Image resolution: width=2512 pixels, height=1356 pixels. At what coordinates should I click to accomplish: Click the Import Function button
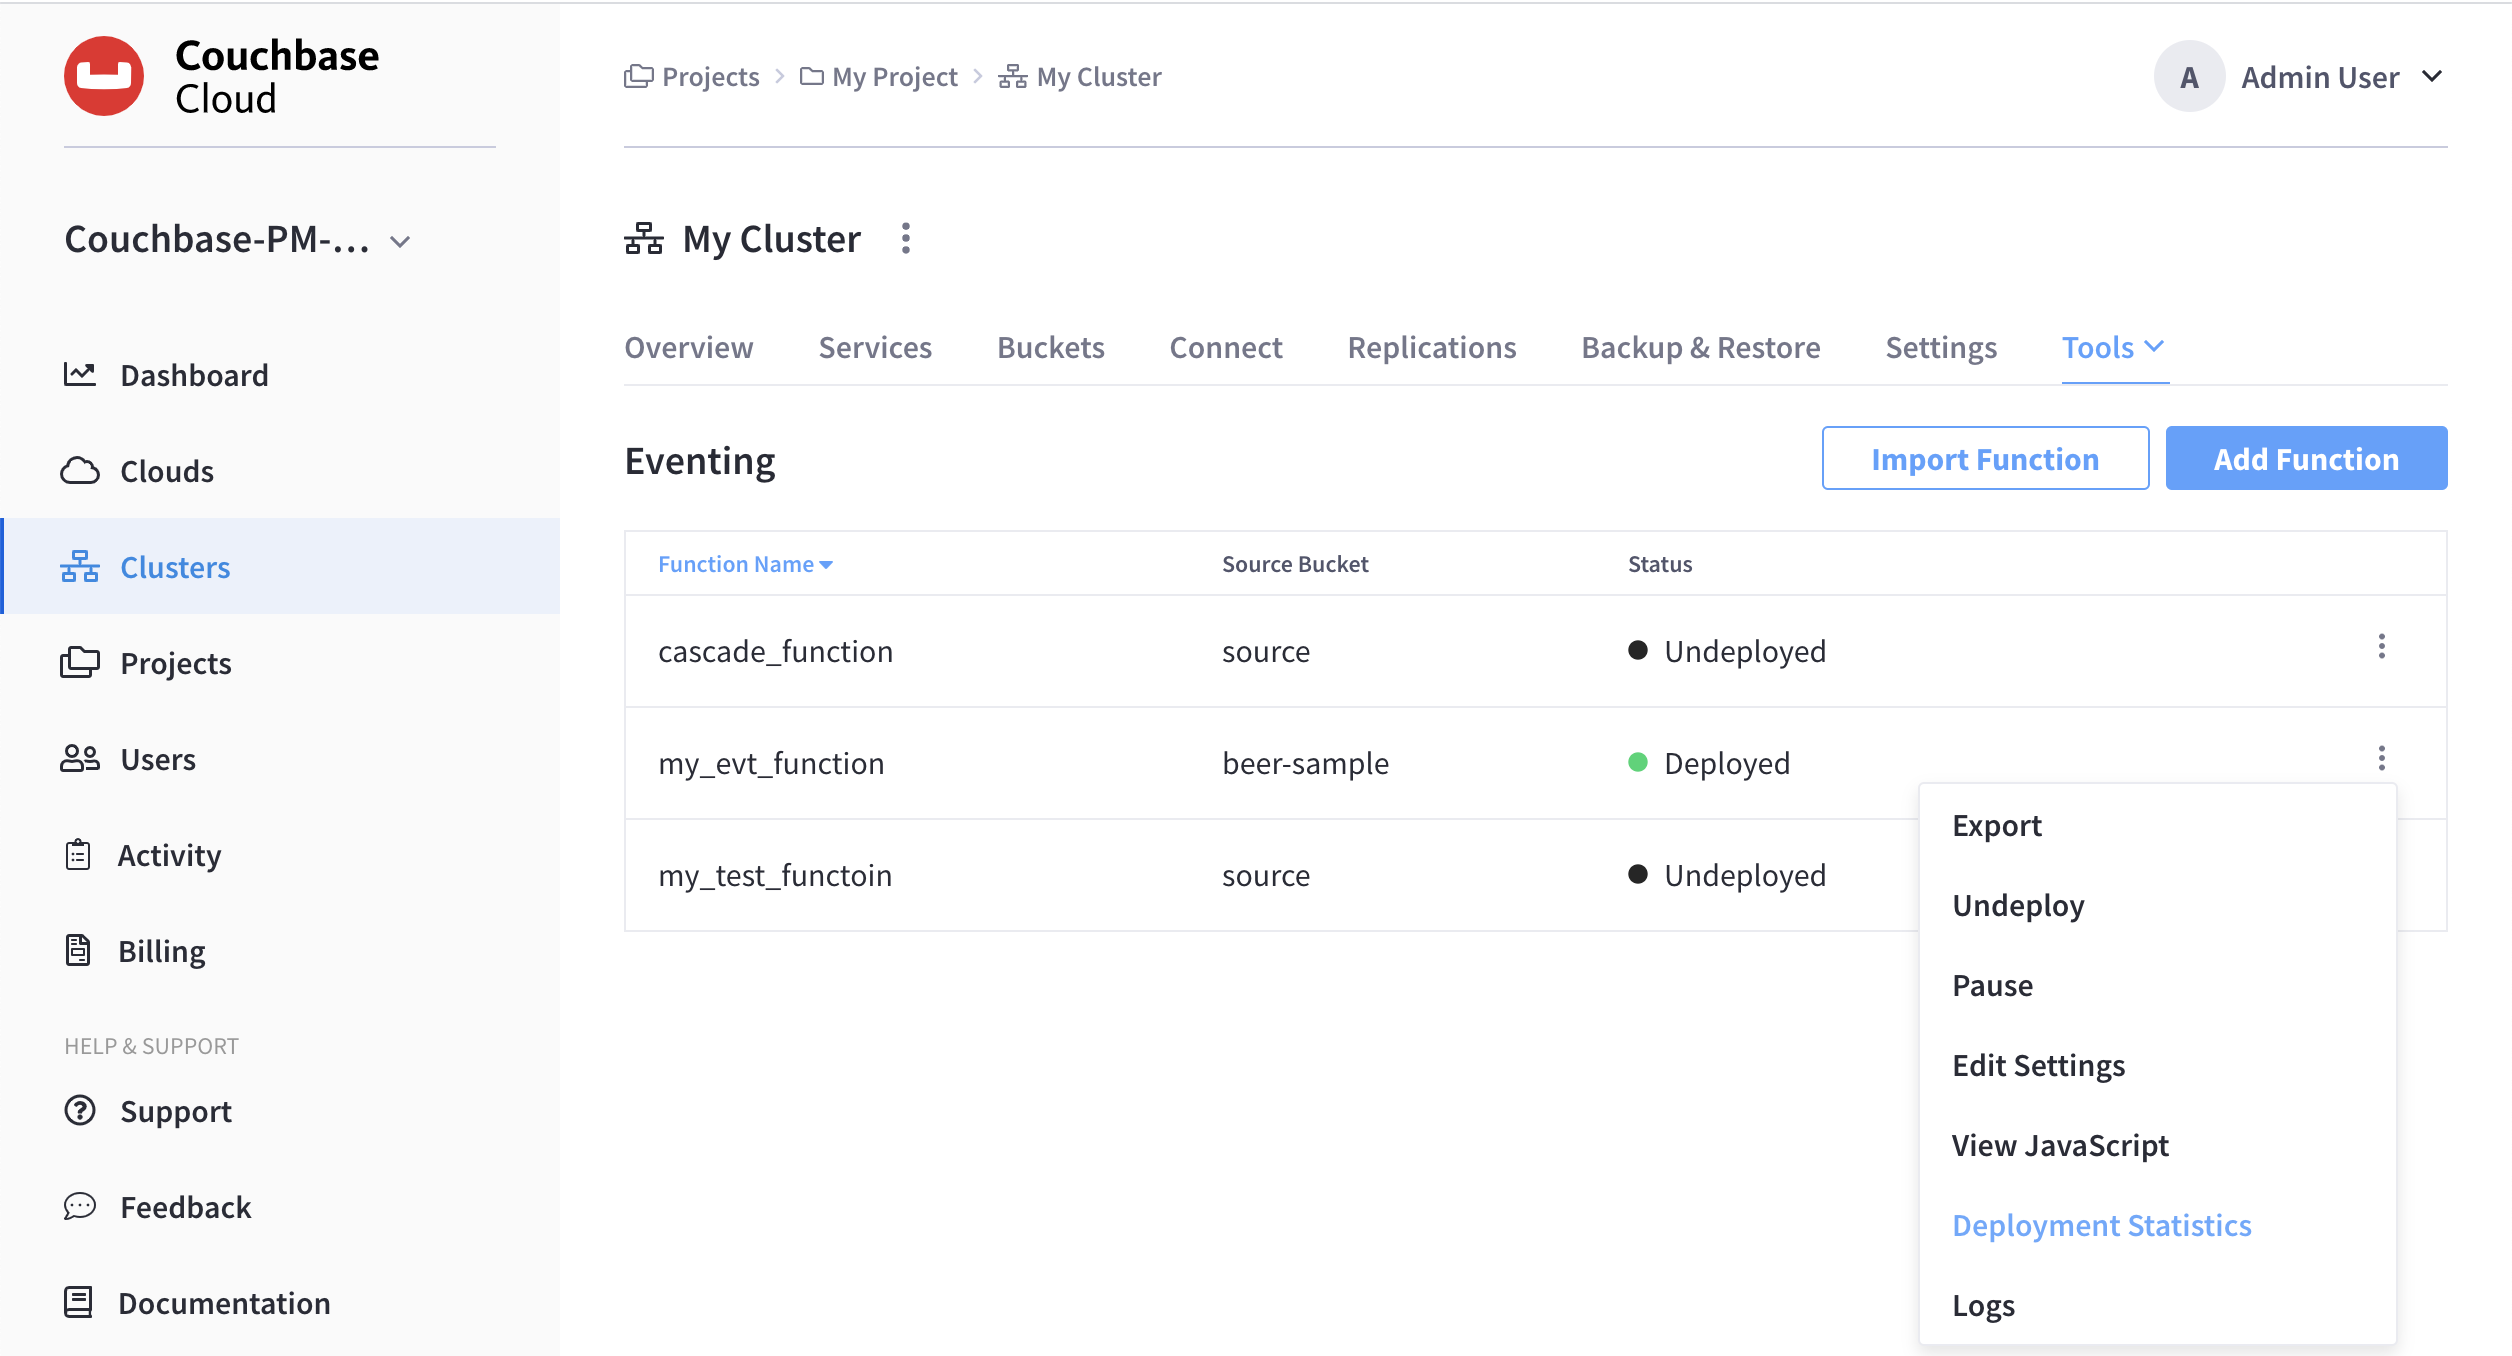1984,459
